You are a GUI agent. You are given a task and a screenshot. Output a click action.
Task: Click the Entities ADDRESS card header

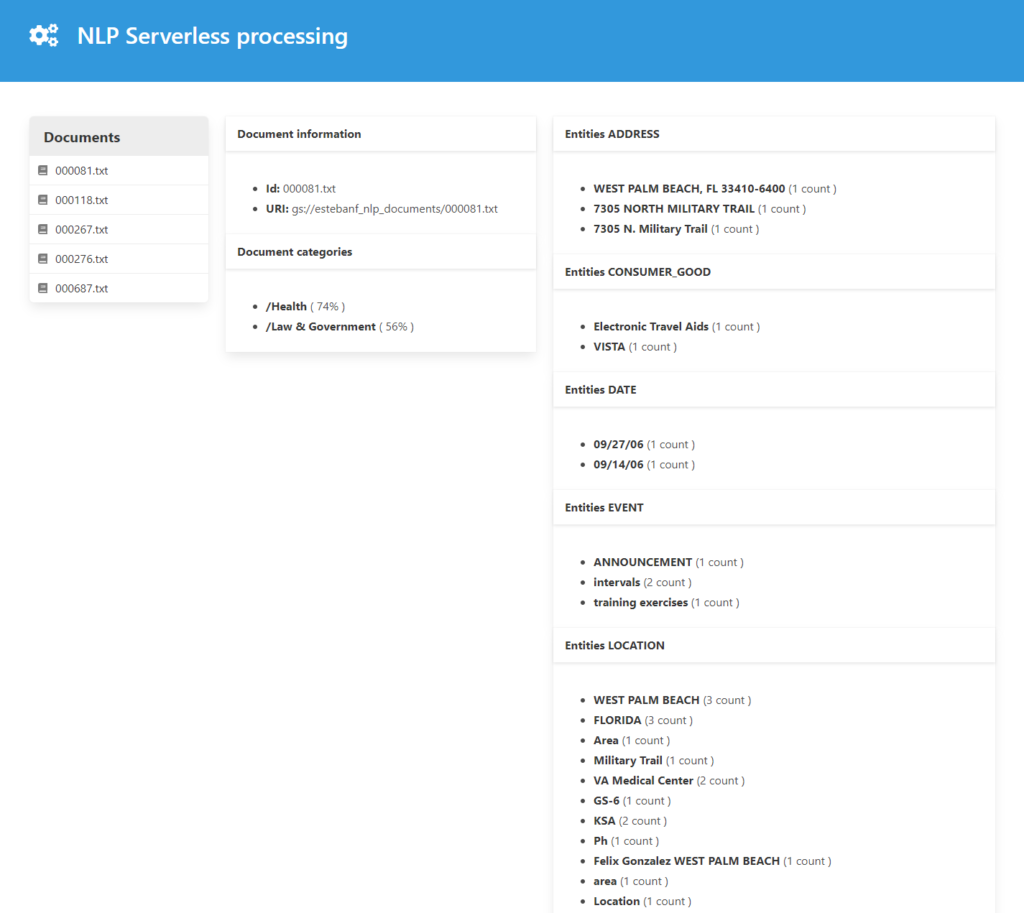coord(774,134)
